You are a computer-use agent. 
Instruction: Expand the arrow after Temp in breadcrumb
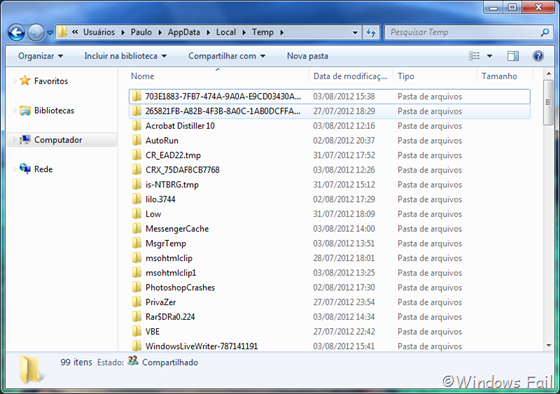[x=282, y=33]
